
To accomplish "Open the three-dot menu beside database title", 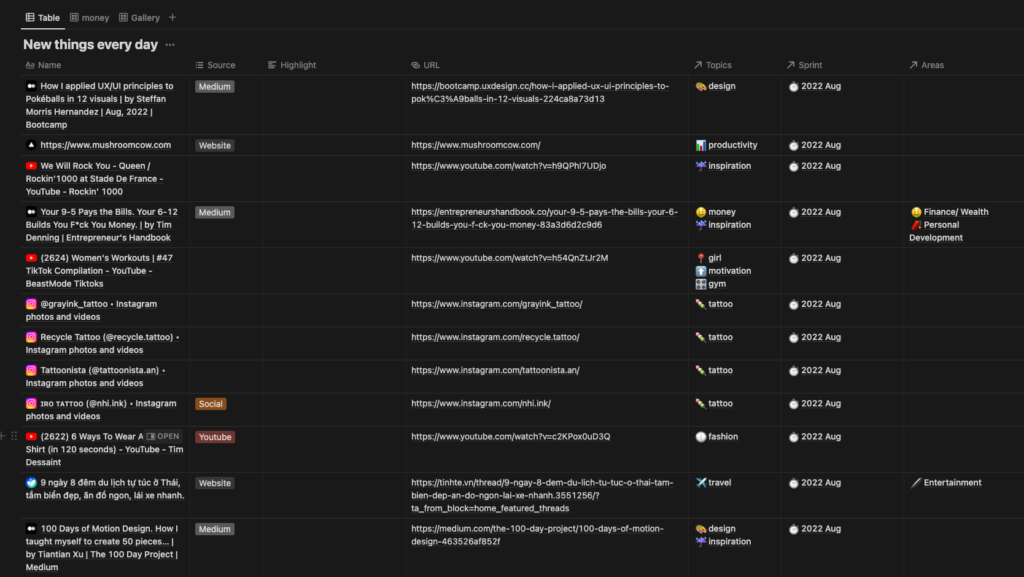I will click(x=170, y=45).
